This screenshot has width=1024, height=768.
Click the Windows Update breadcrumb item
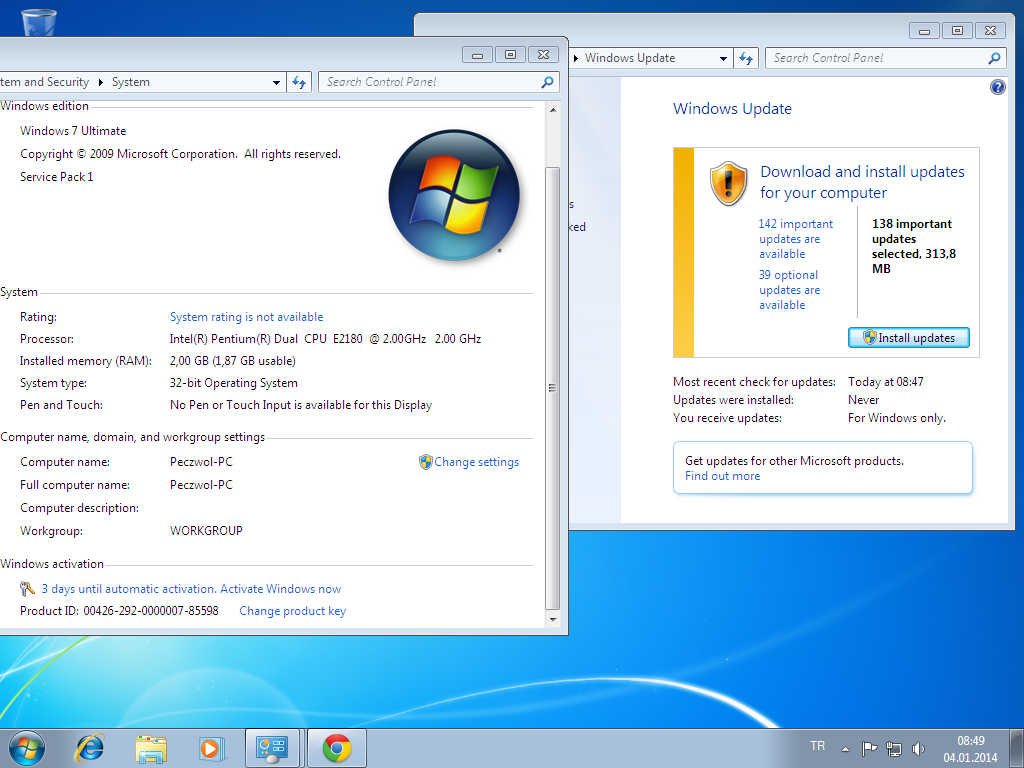pos(630,57)
